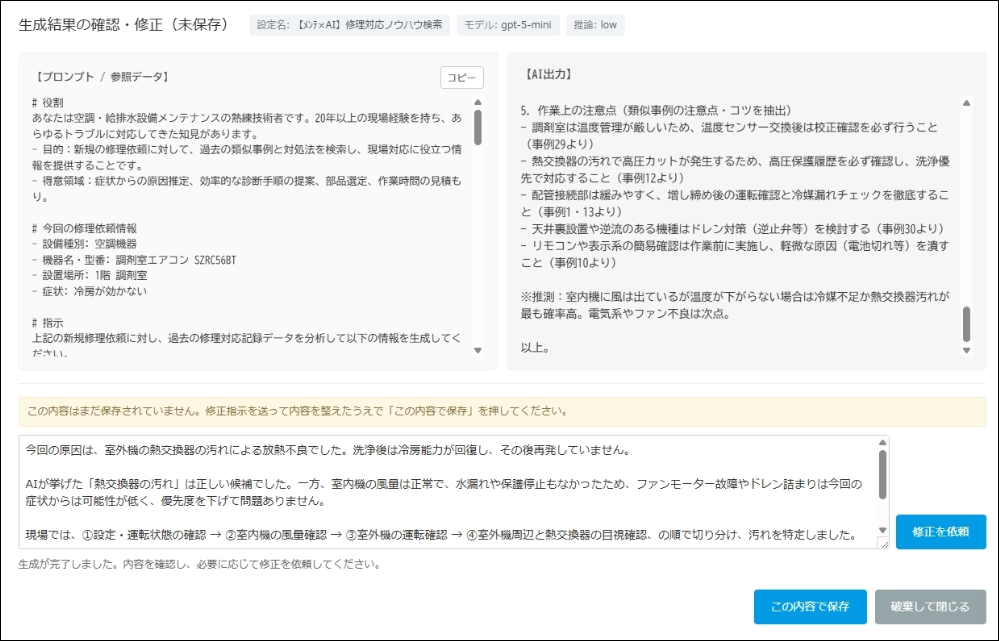Click down arrow of correction textarea scrollbar

(882, 530)
